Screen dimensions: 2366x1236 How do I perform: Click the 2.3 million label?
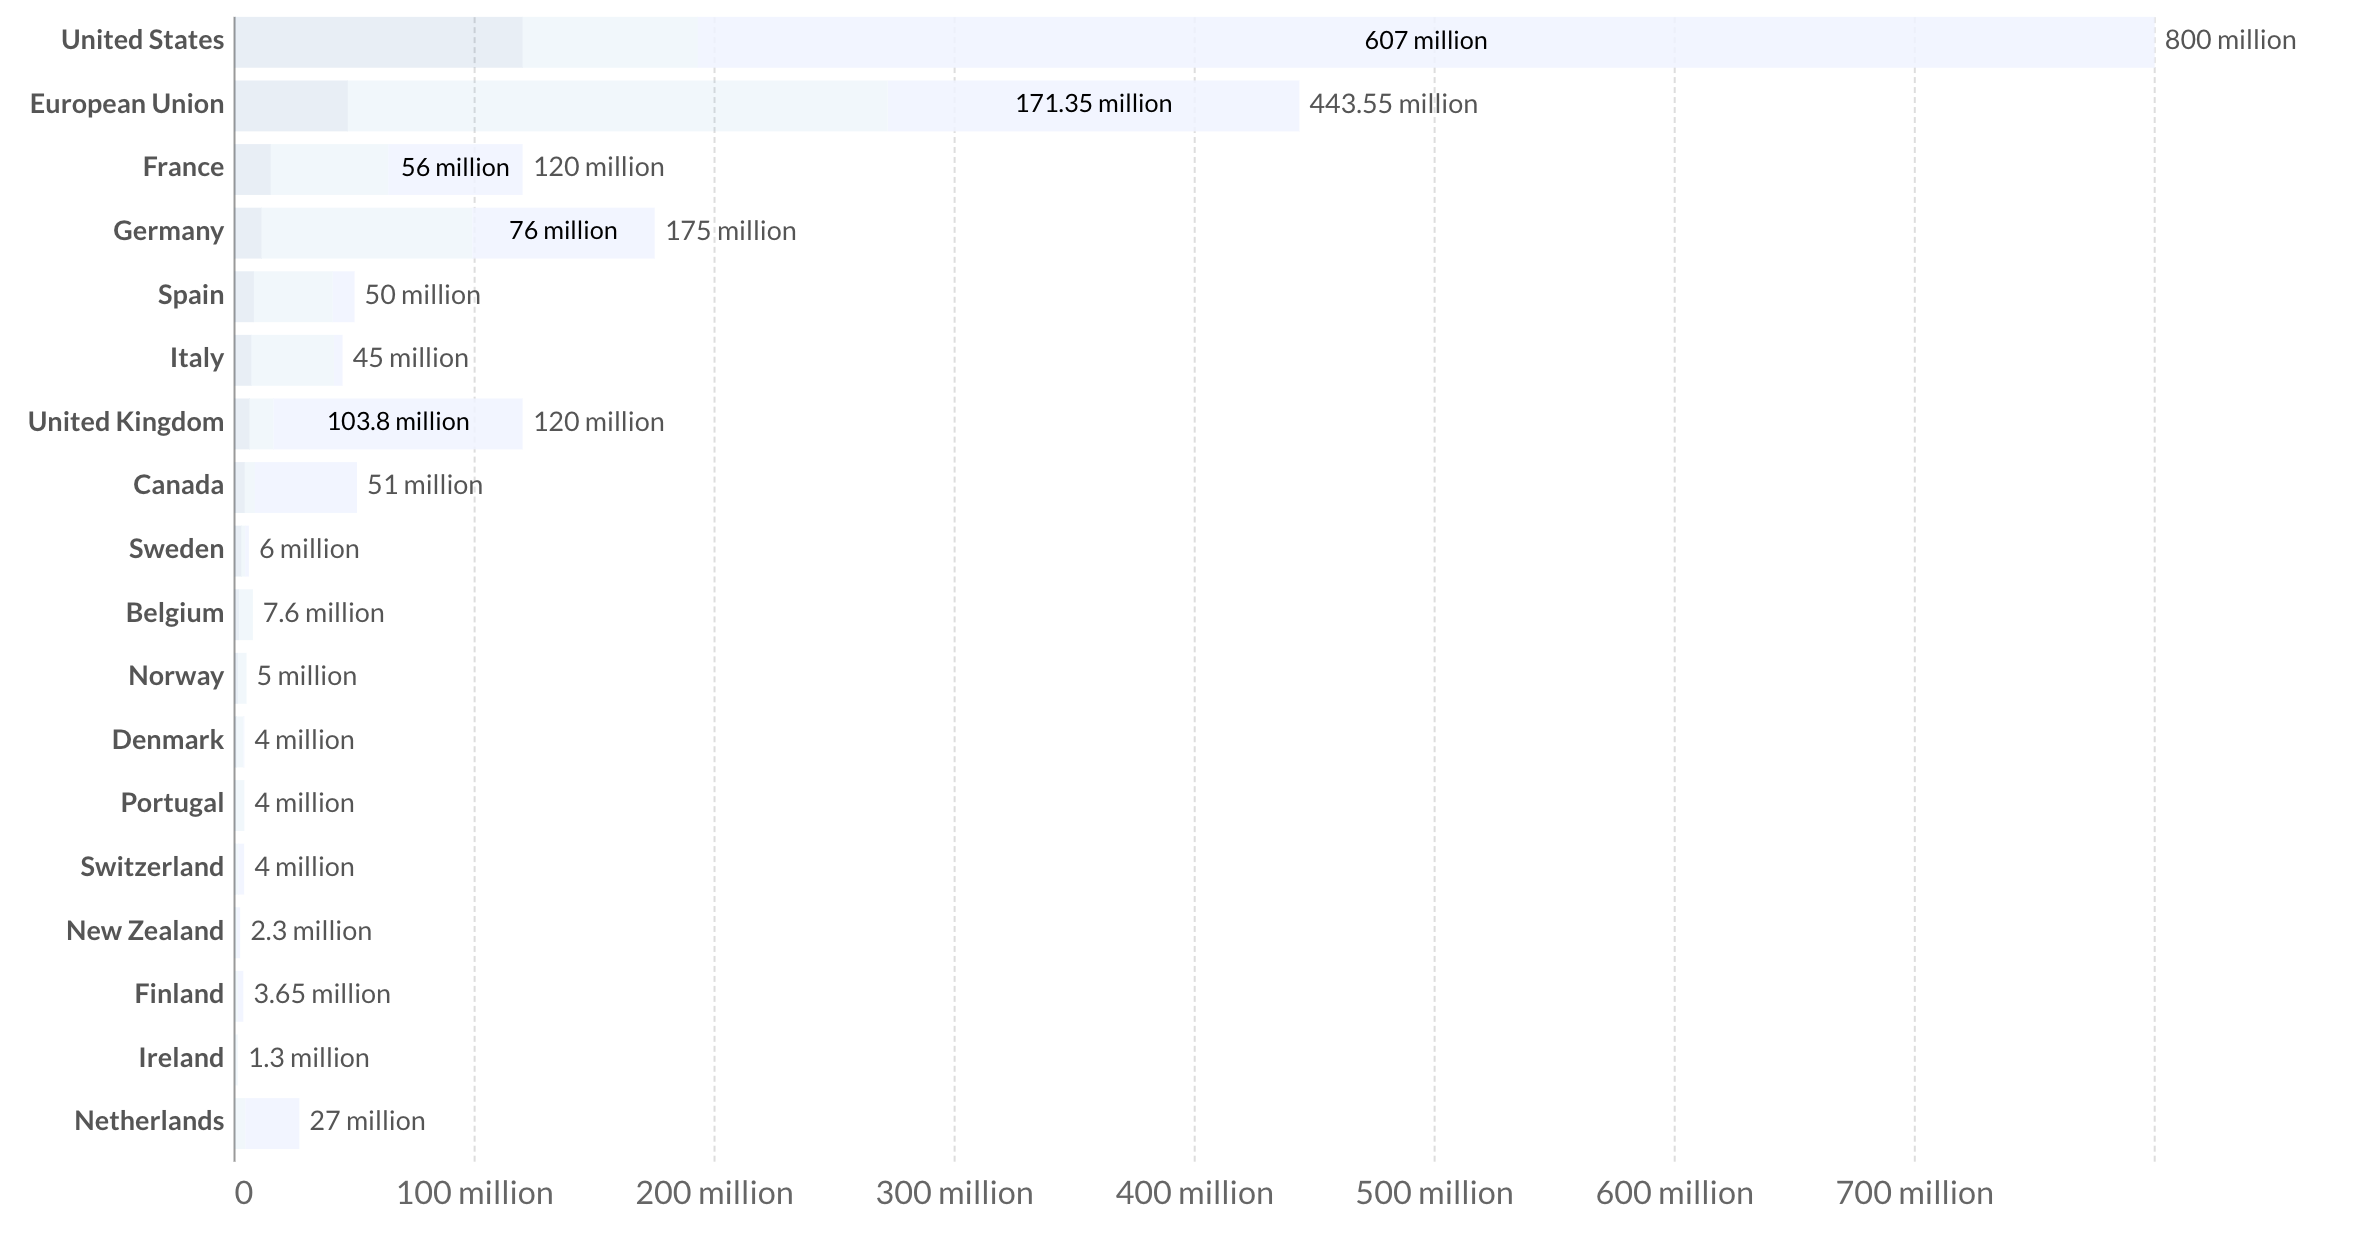click(x=311, y=931)
